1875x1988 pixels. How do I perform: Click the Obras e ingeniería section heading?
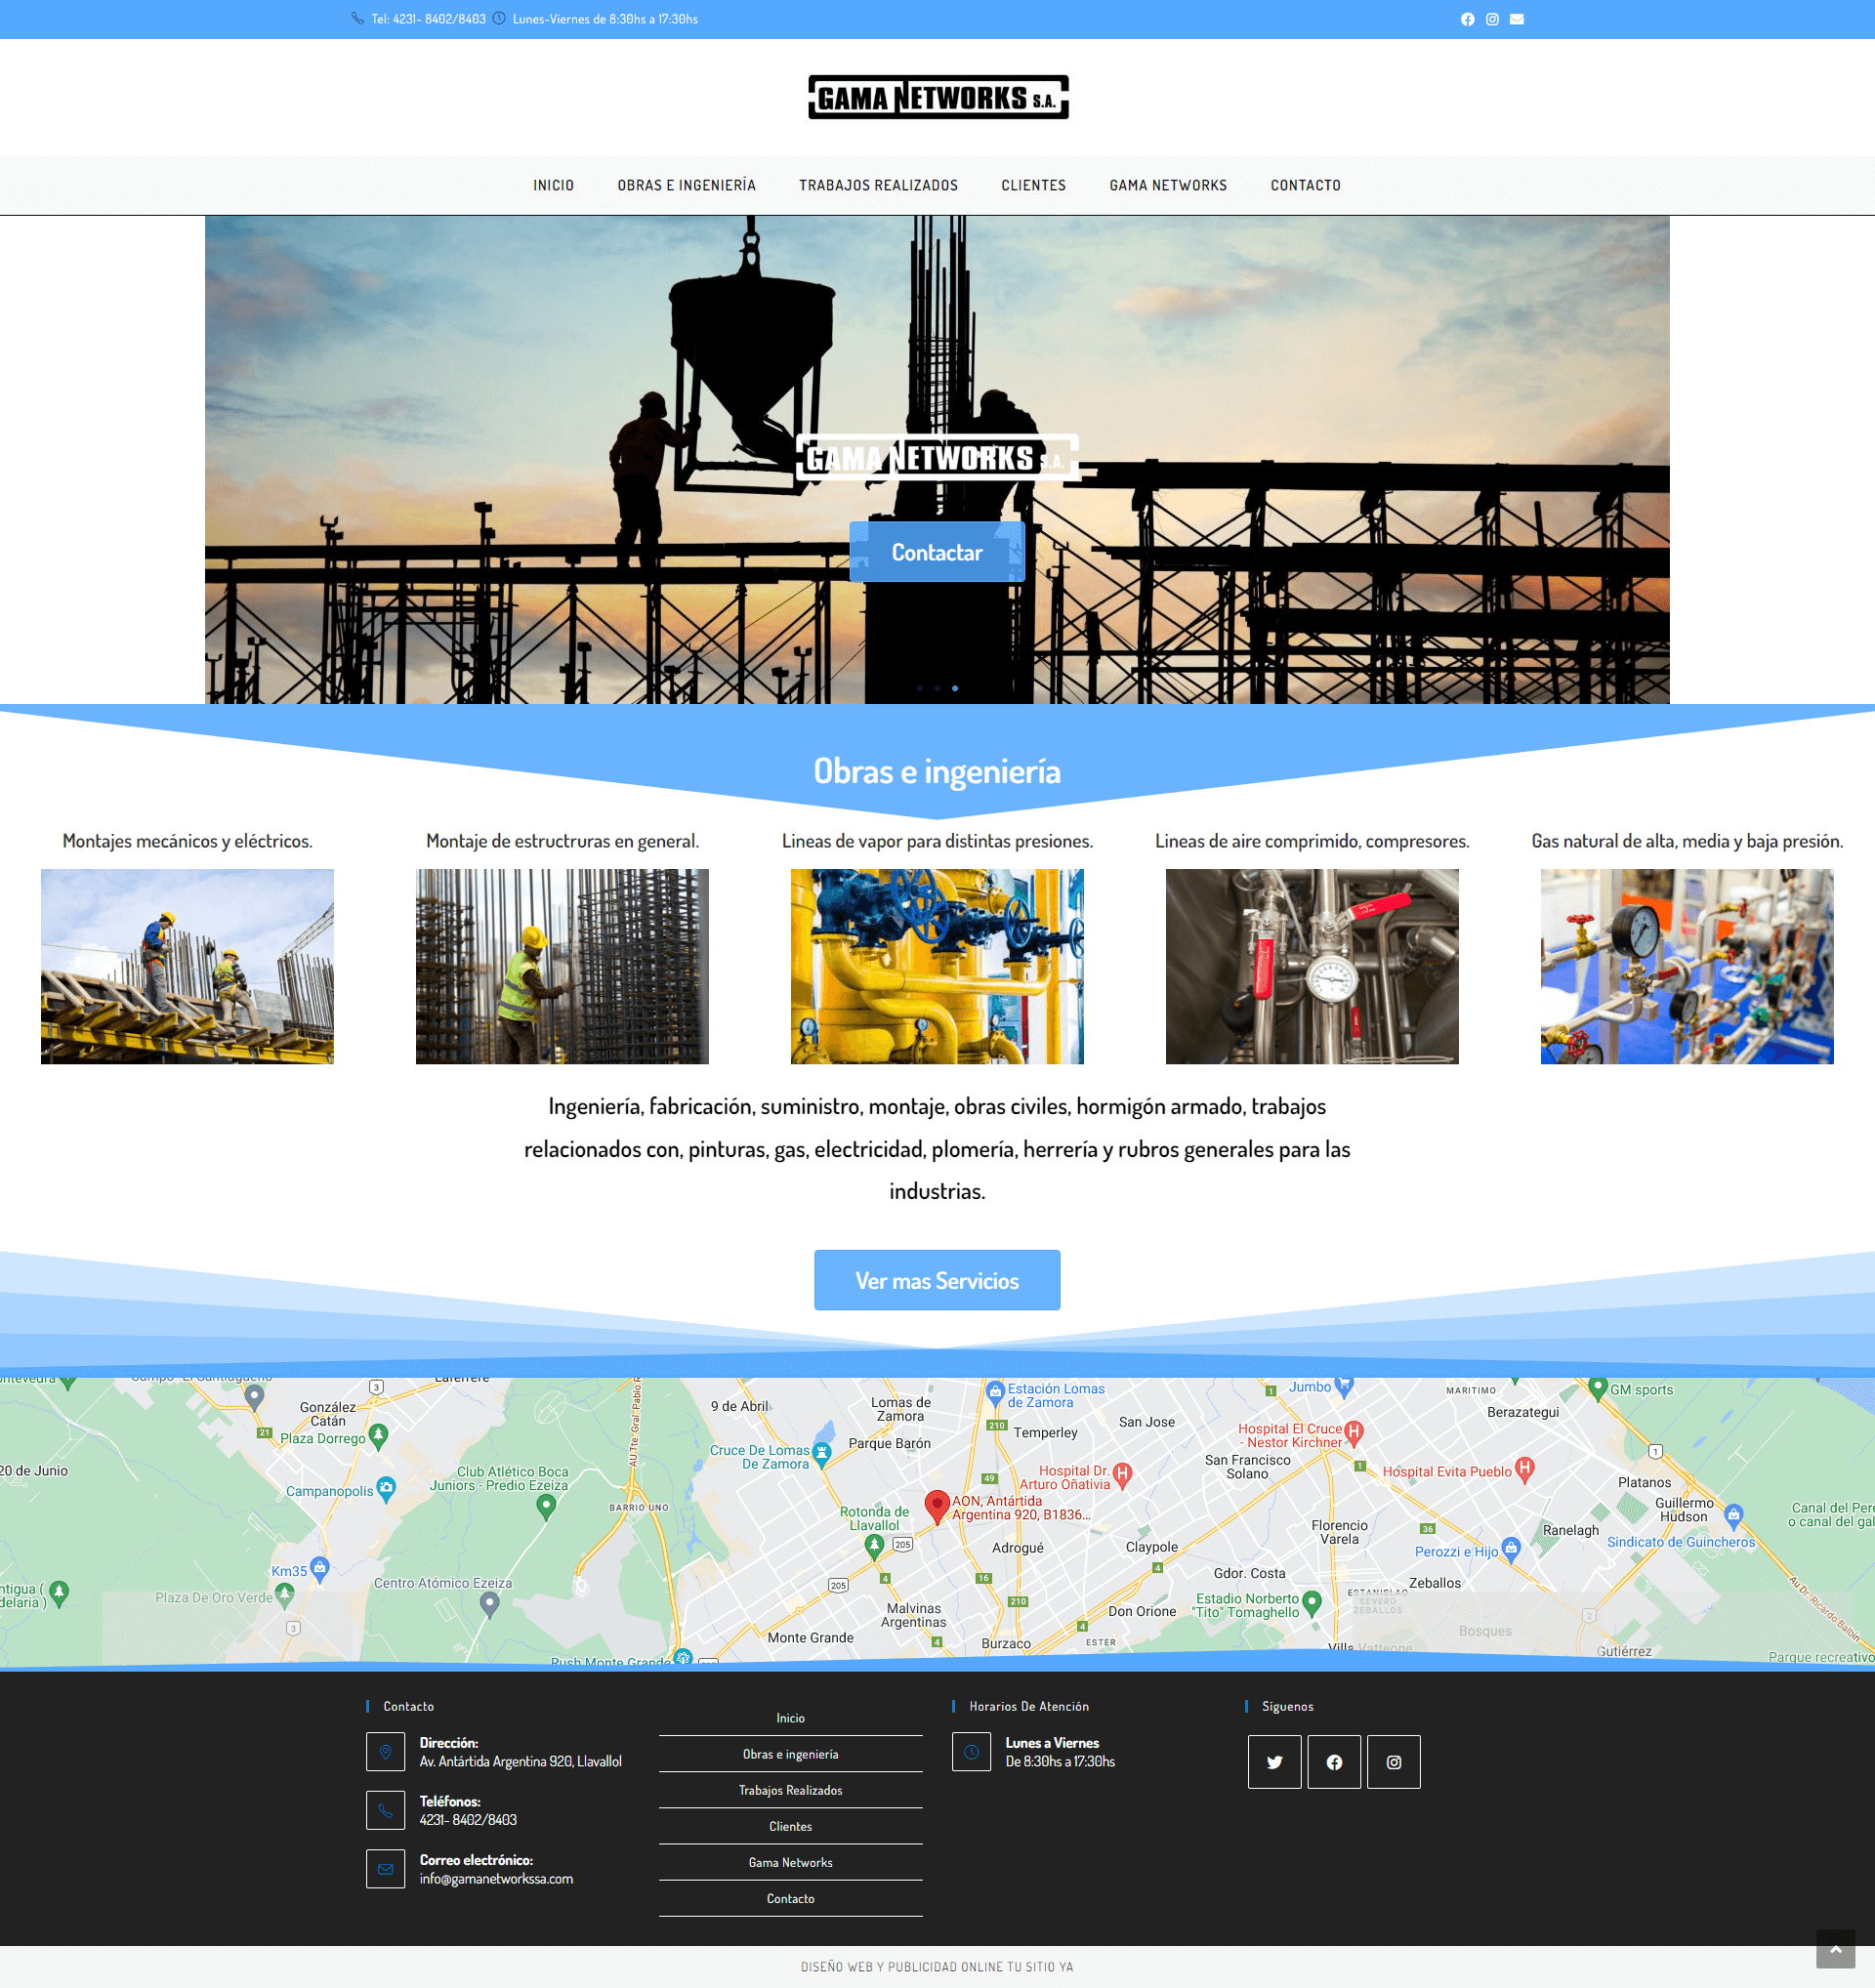click(x=937, y=771)
